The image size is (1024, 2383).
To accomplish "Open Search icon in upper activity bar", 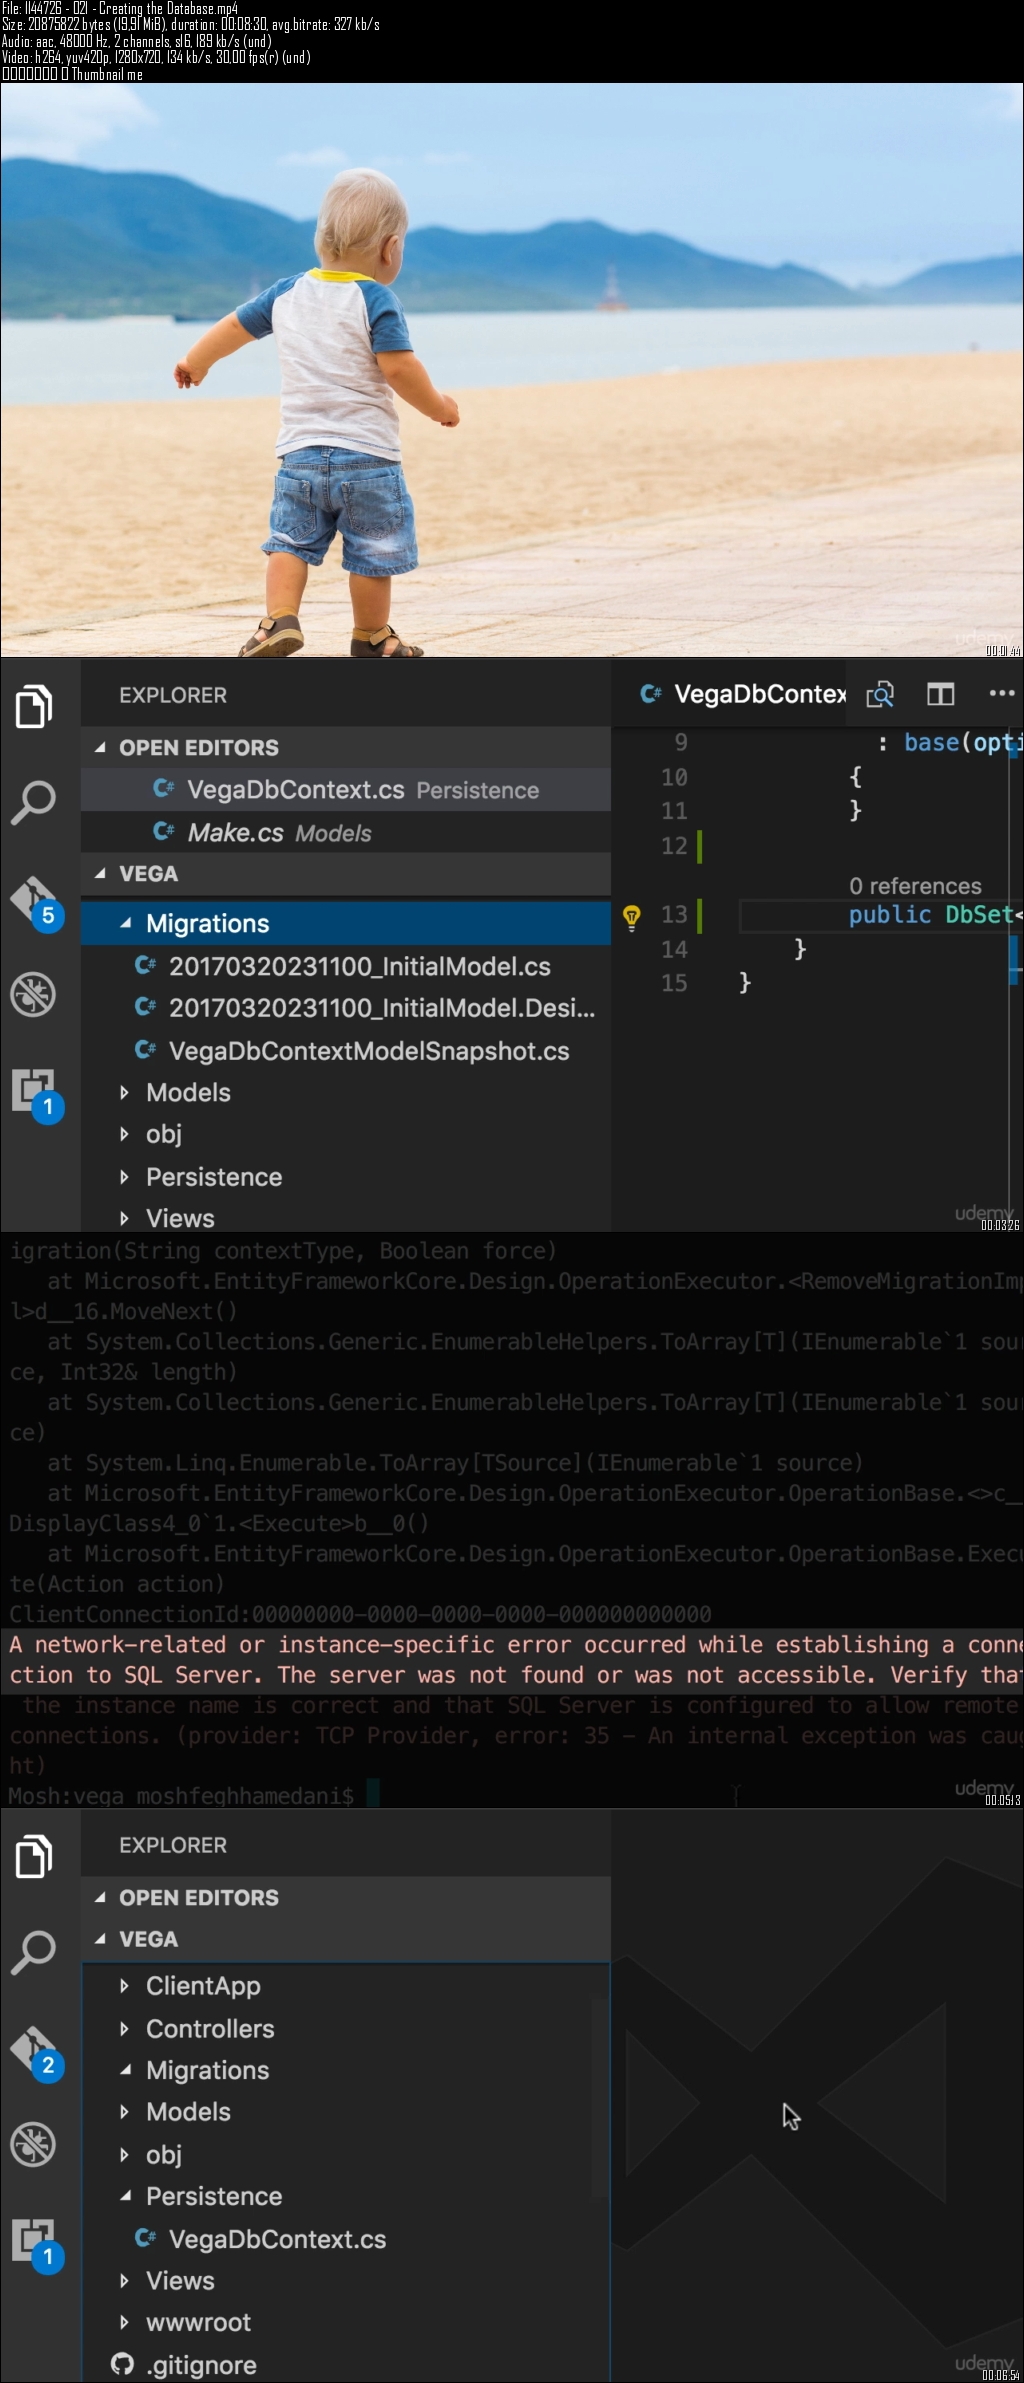I will (x=33, y=802).
